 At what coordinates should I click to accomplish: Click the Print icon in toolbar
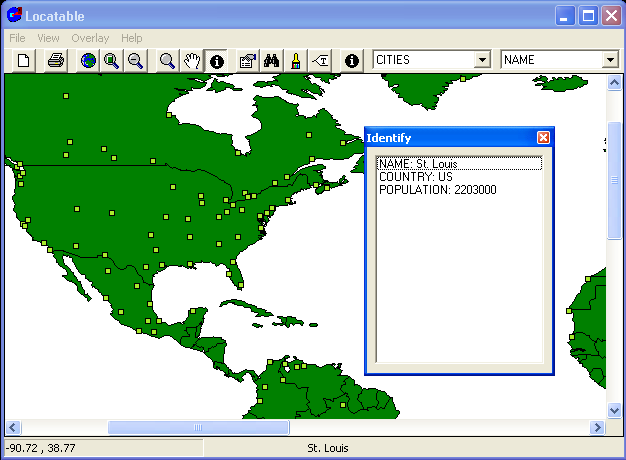[x=56, y=61]
